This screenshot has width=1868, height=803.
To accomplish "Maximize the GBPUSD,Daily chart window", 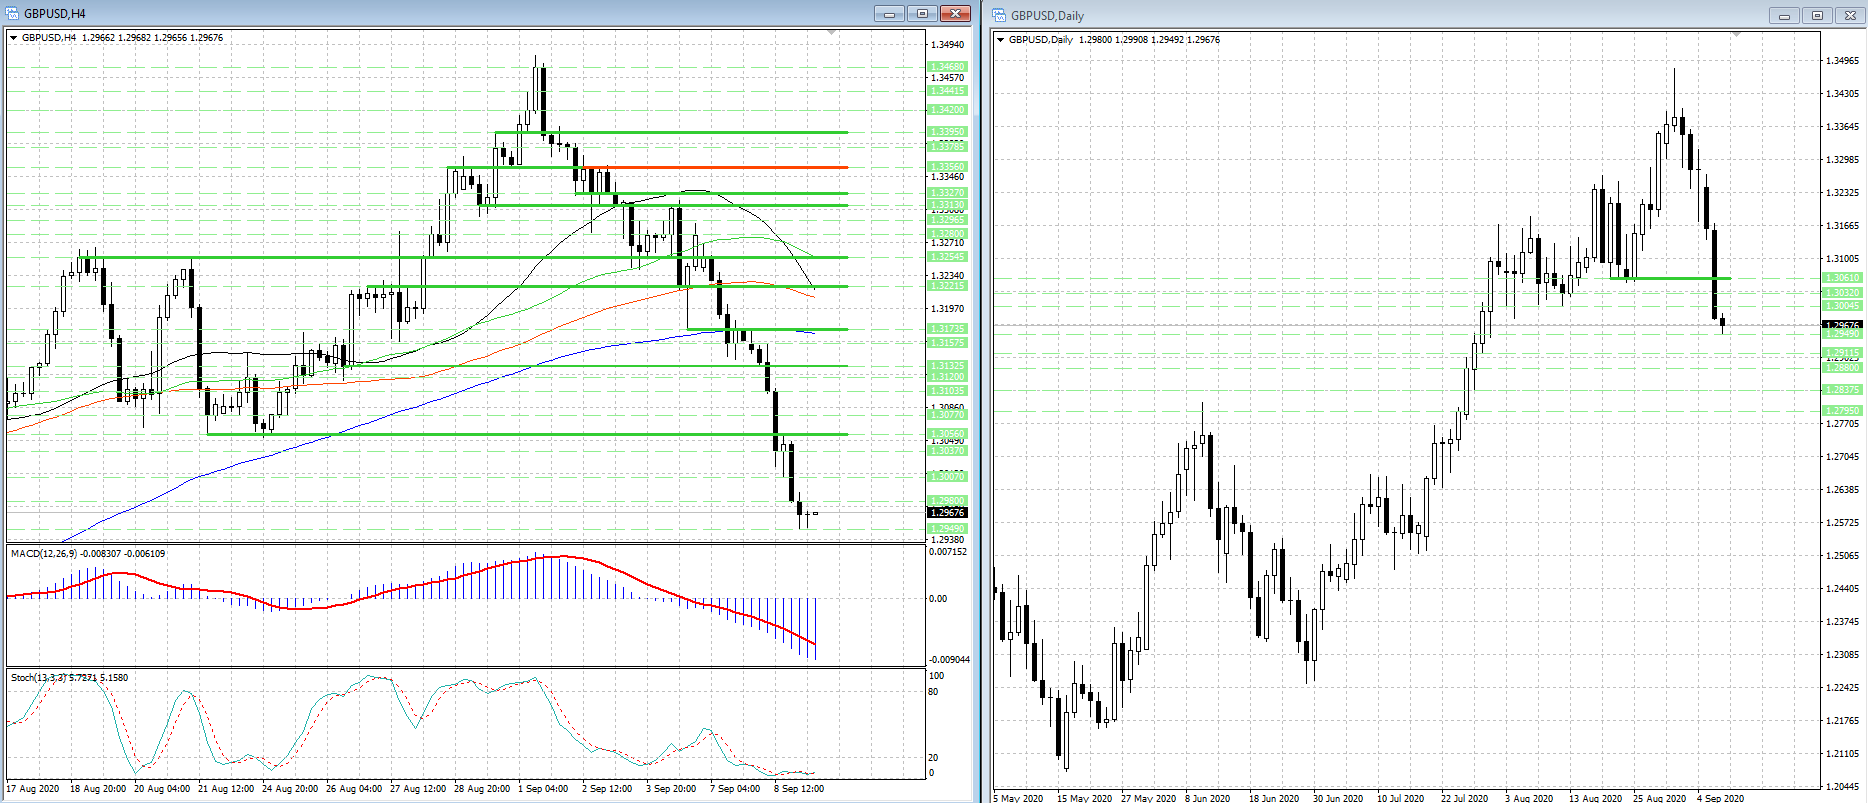I will [x=1817, y=15].
